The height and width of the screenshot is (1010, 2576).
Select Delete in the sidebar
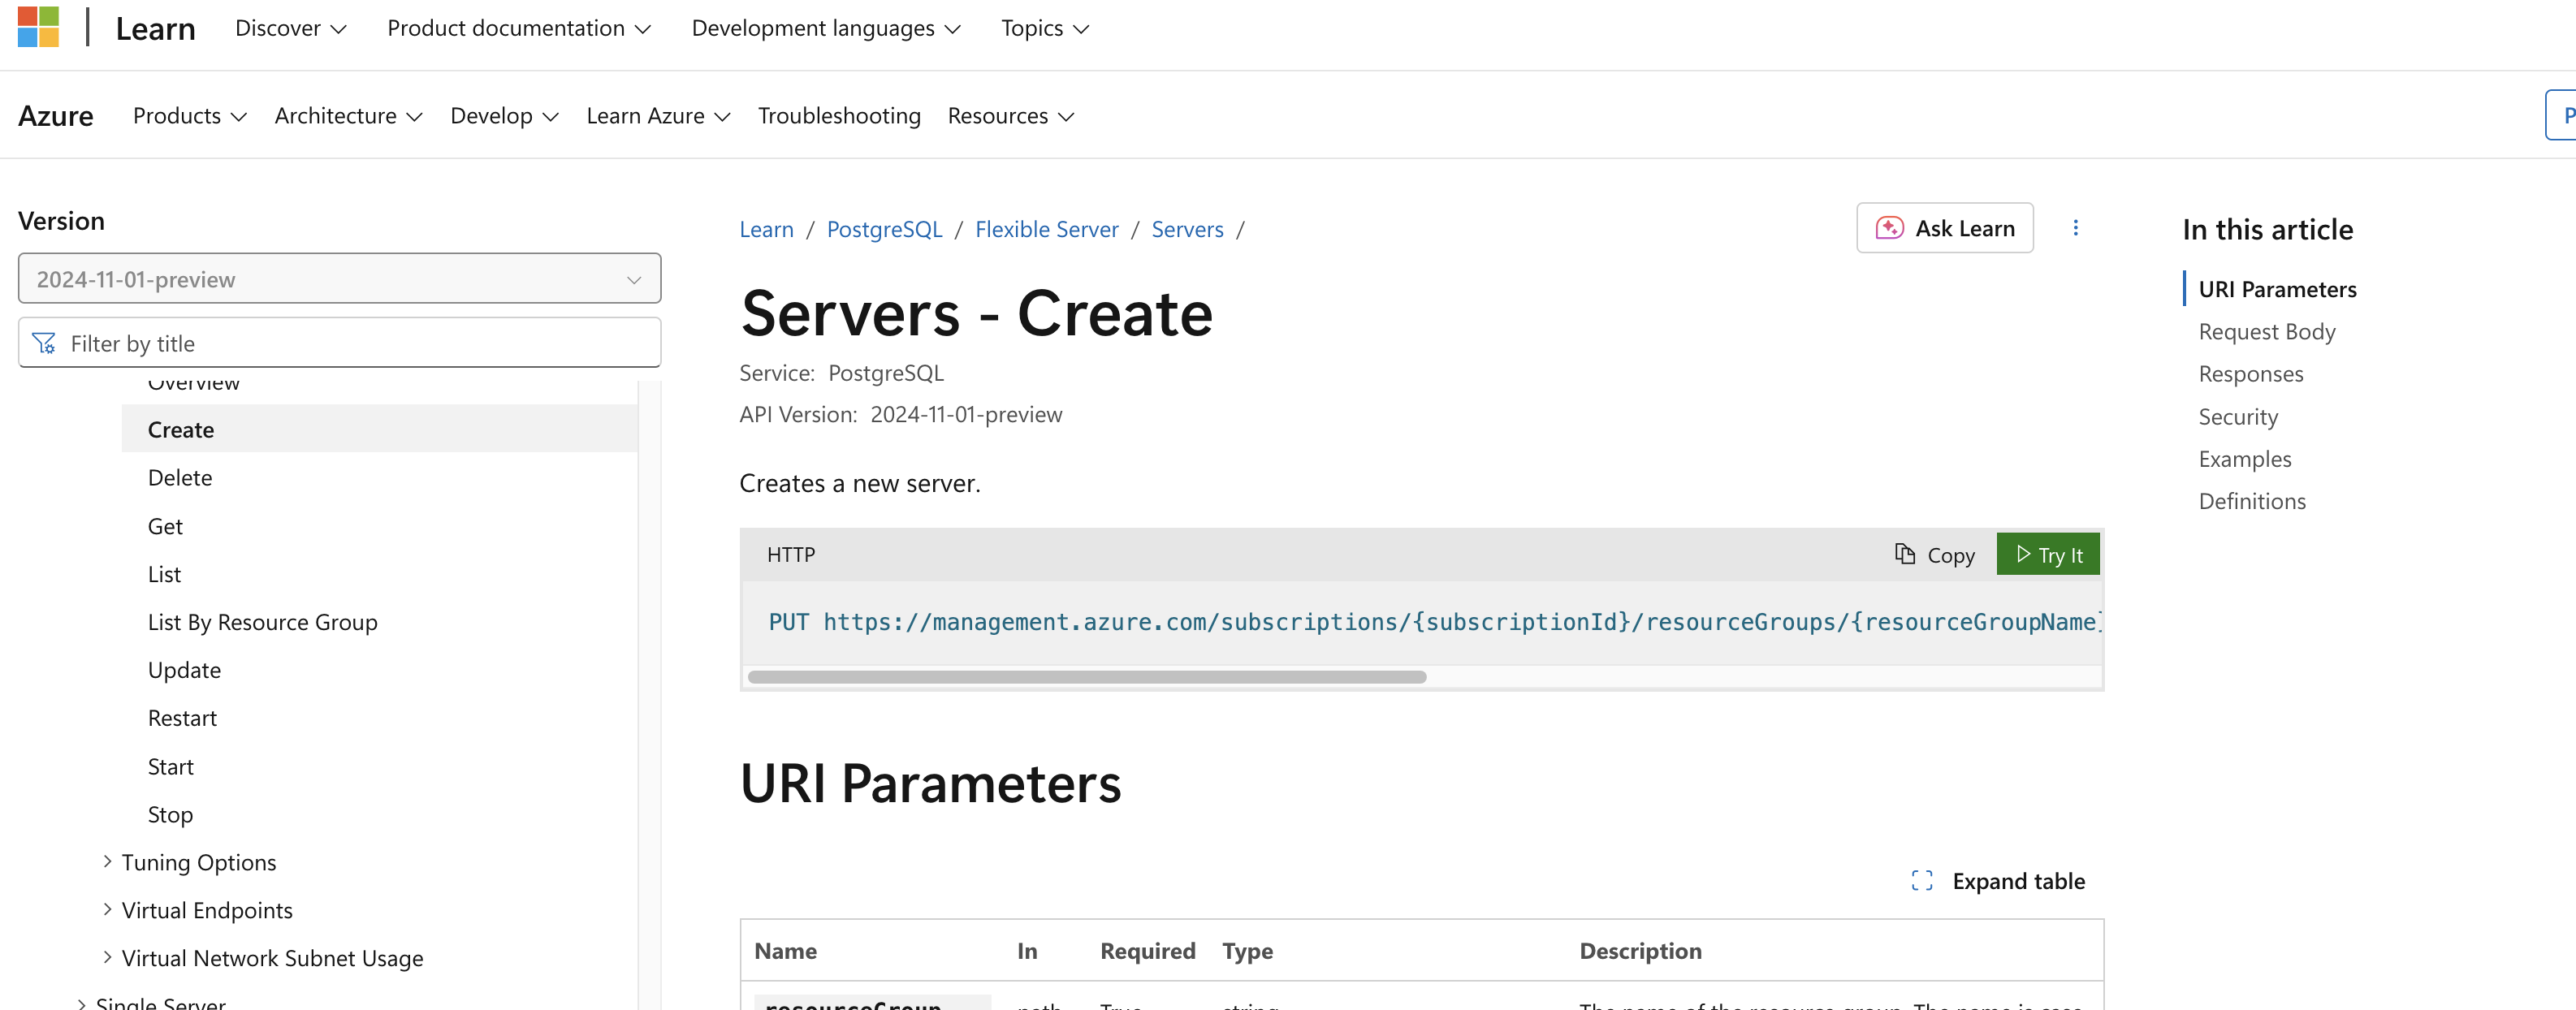coord(180,478)
